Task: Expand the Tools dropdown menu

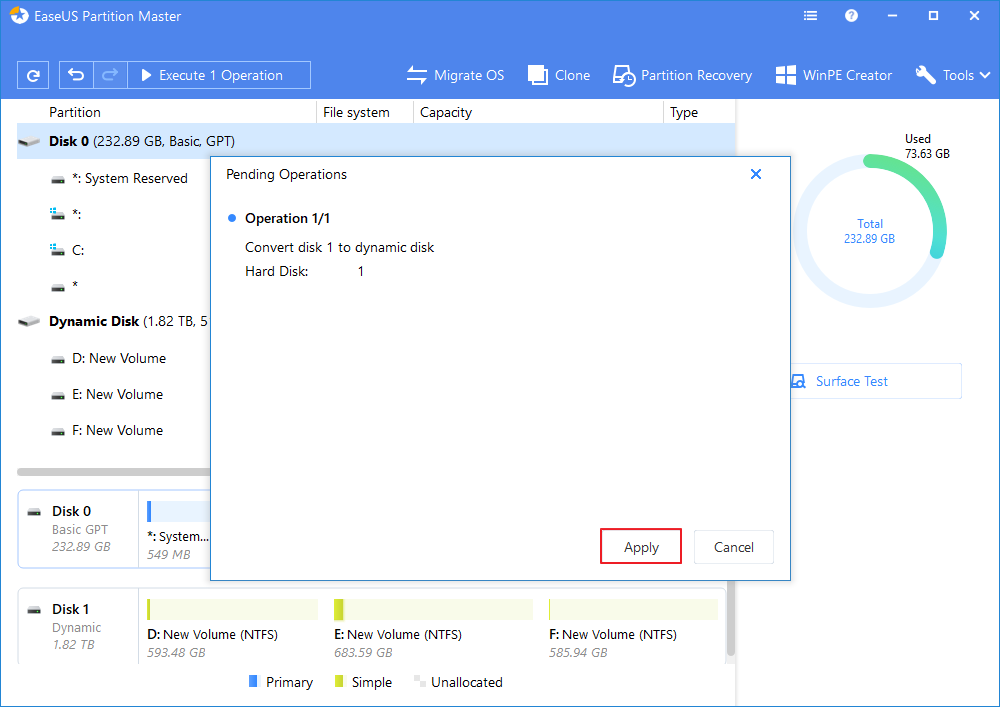Action: pyautogui.click(x=952, y=75)
